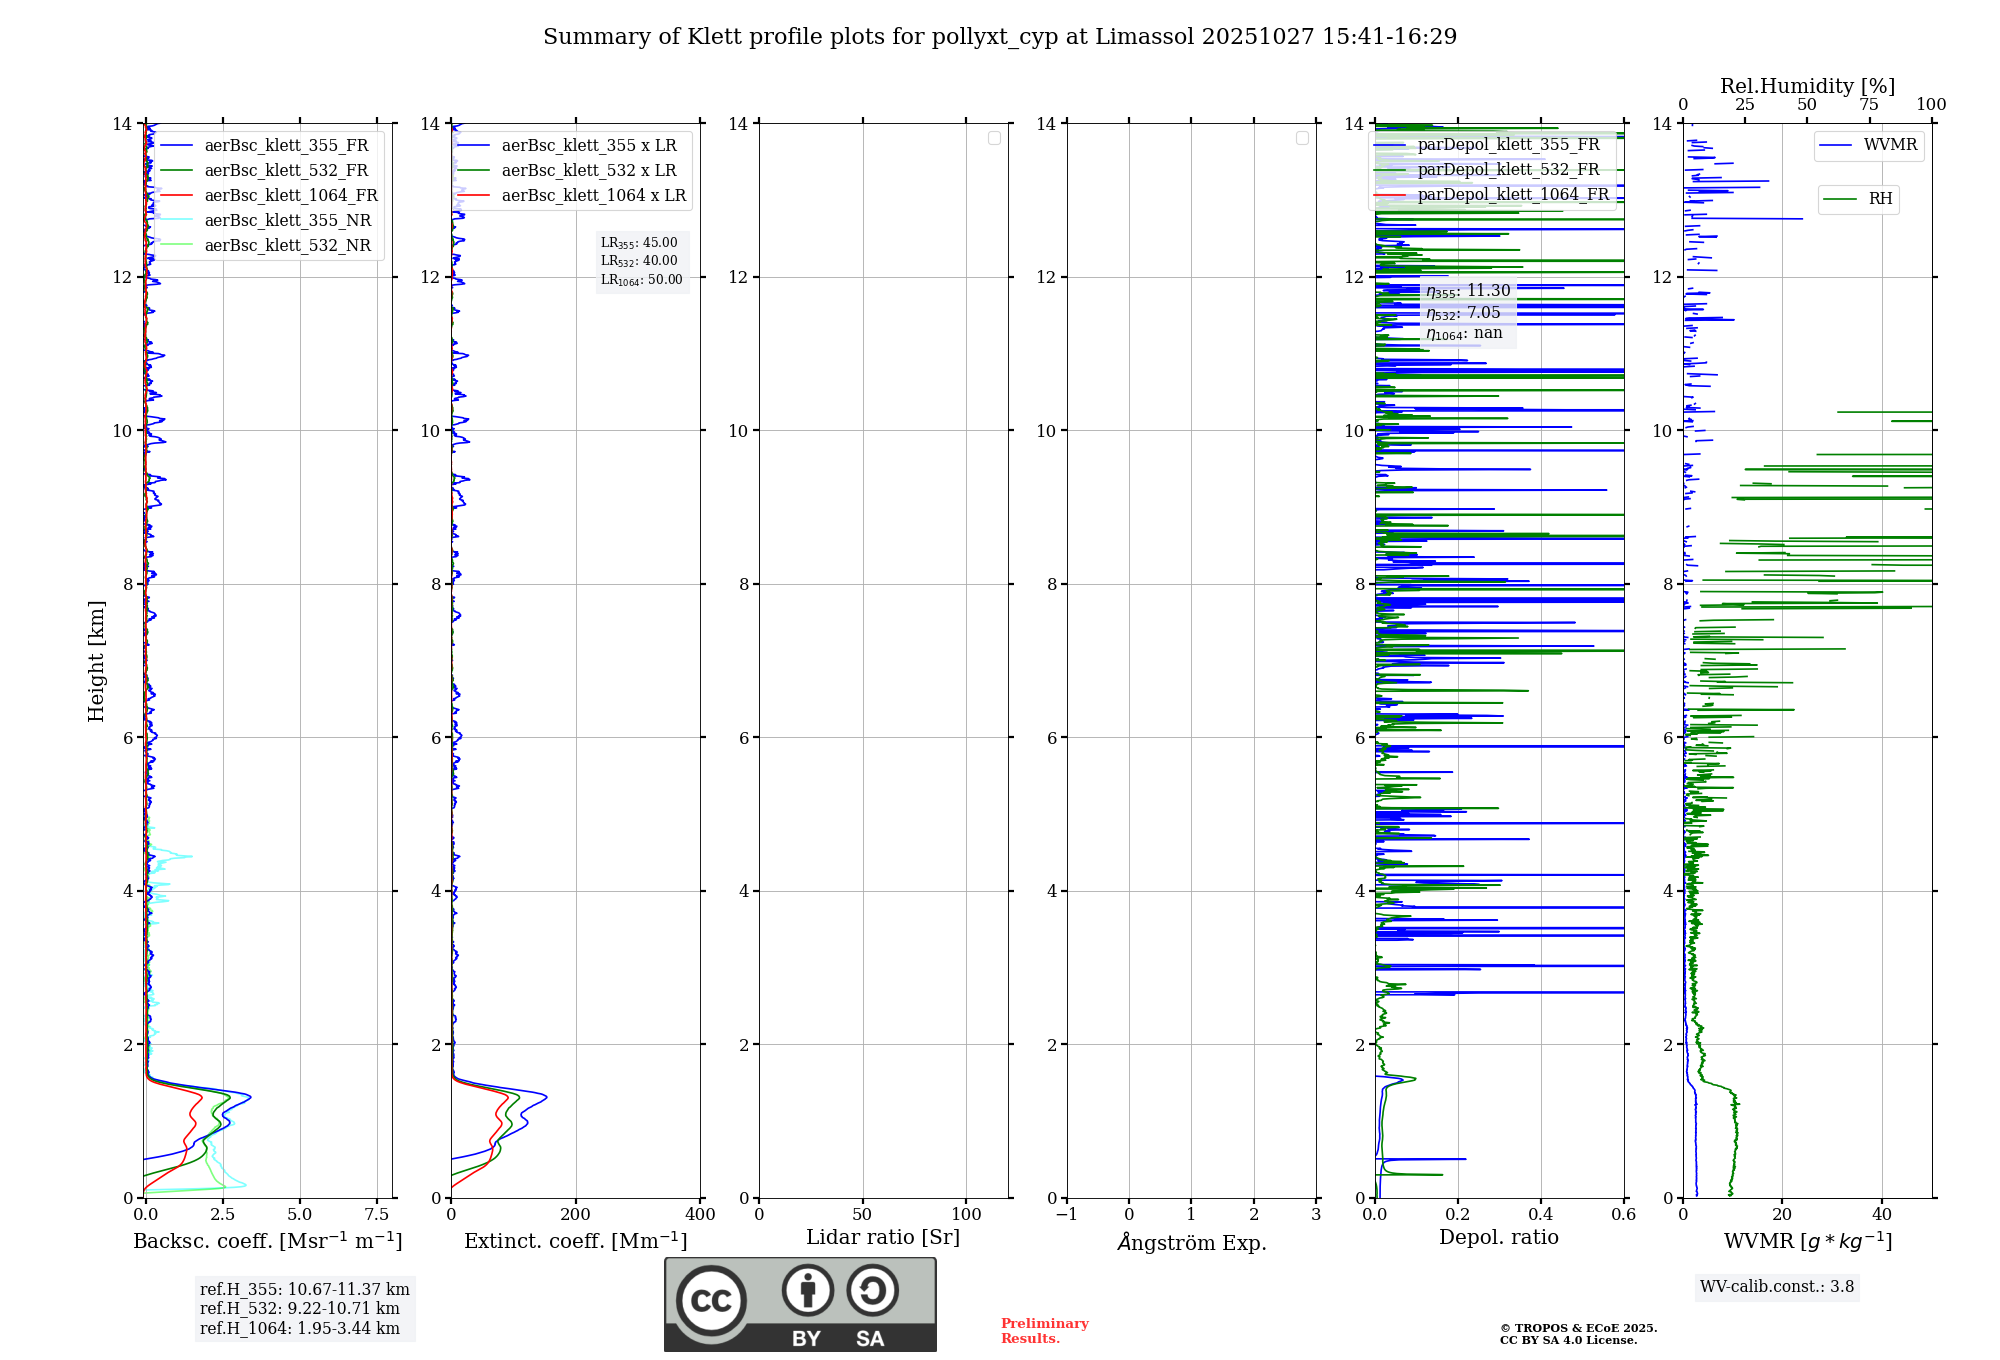
Task: Select aerBsc_klett_532_NR legend entry
Action: coord(287,246)
